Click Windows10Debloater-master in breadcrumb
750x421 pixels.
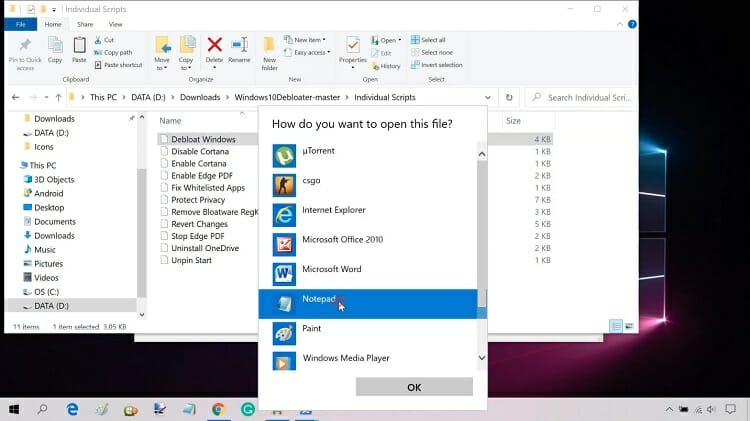[287, 97]
